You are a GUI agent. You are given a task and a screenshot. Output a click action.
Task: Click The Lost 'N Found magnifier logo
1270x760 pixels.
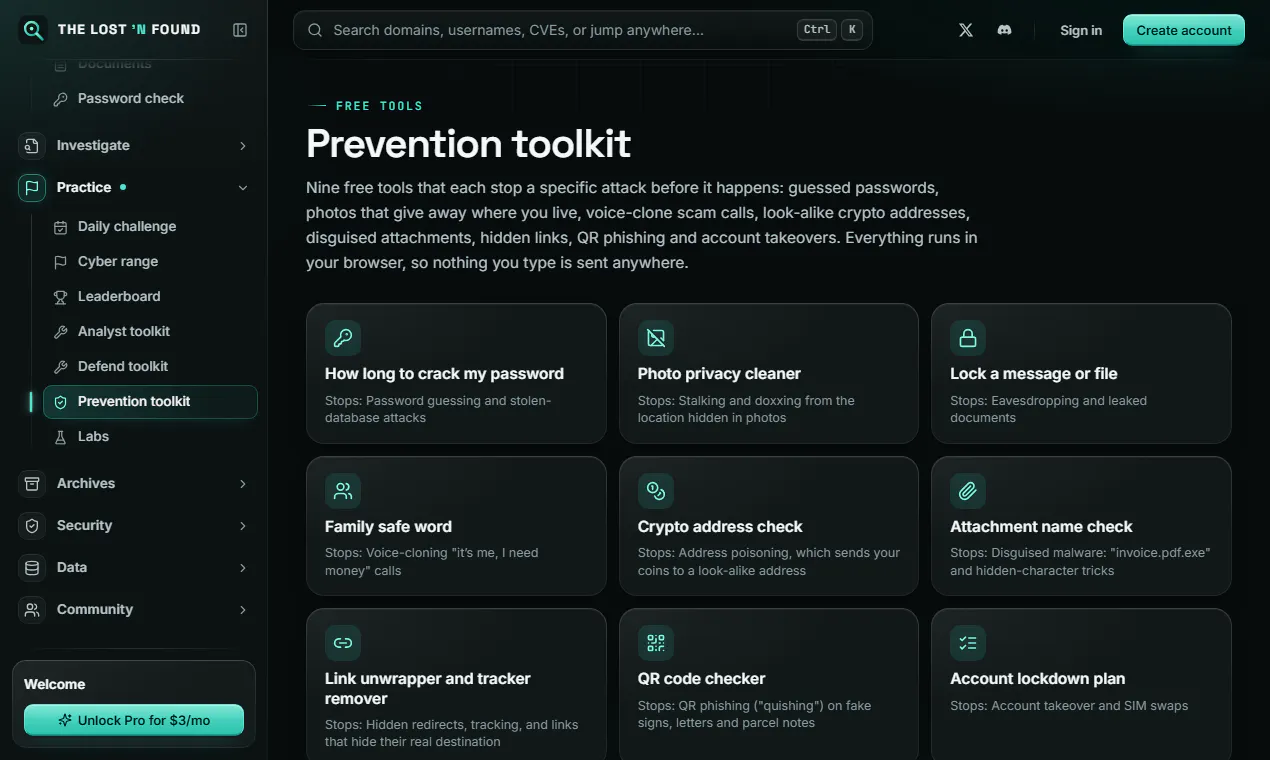(33, 30)
